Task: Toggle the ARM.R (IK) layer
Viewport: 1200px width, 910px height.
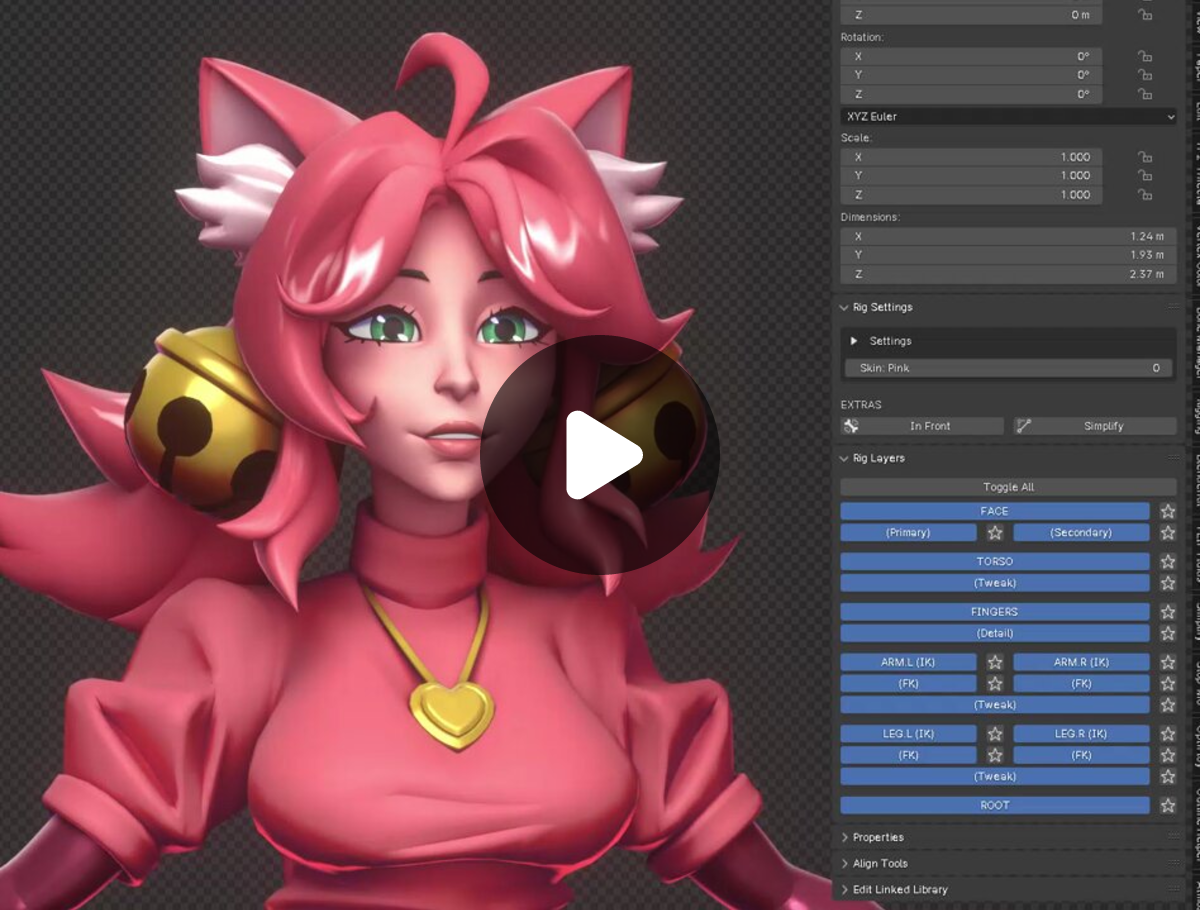Action: point(1081,662)
